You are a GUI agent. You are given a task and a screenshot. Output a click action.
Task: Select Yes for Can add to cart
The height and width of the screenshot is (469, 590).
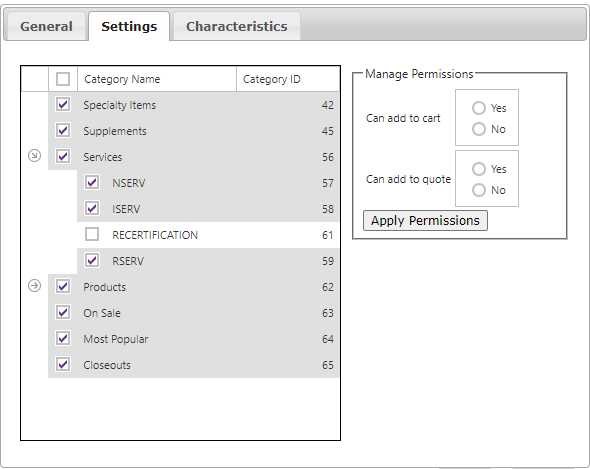[479, 108]
